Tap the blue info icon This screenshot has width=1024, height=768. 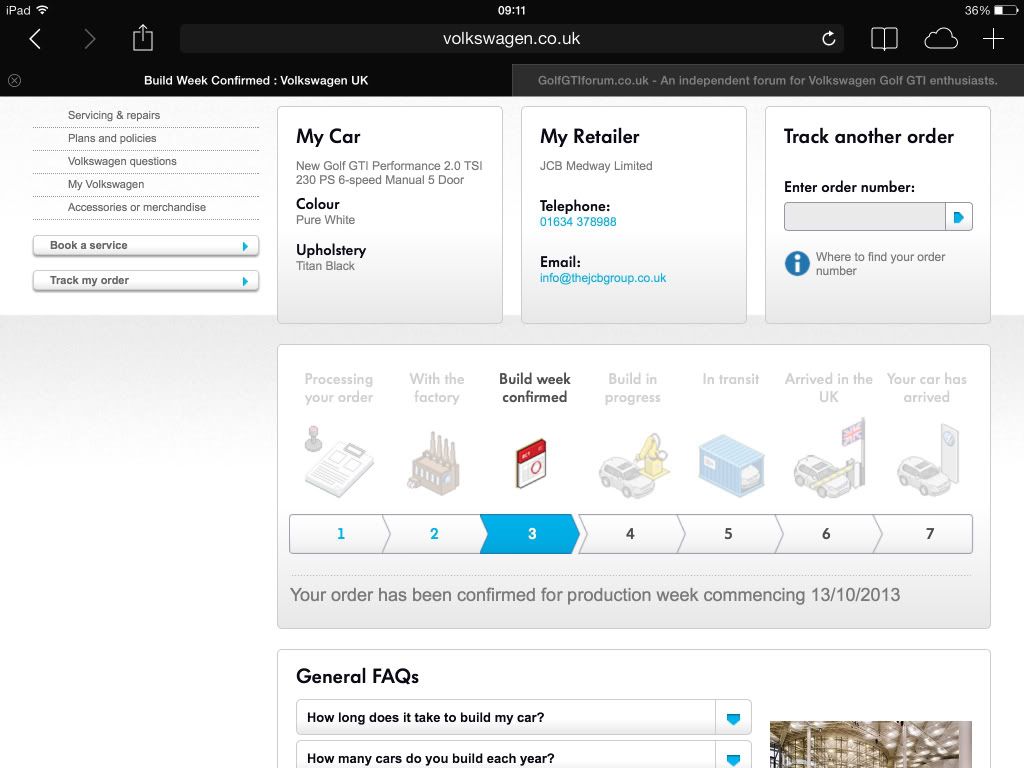pyautogui.click(x=797, y=264)
